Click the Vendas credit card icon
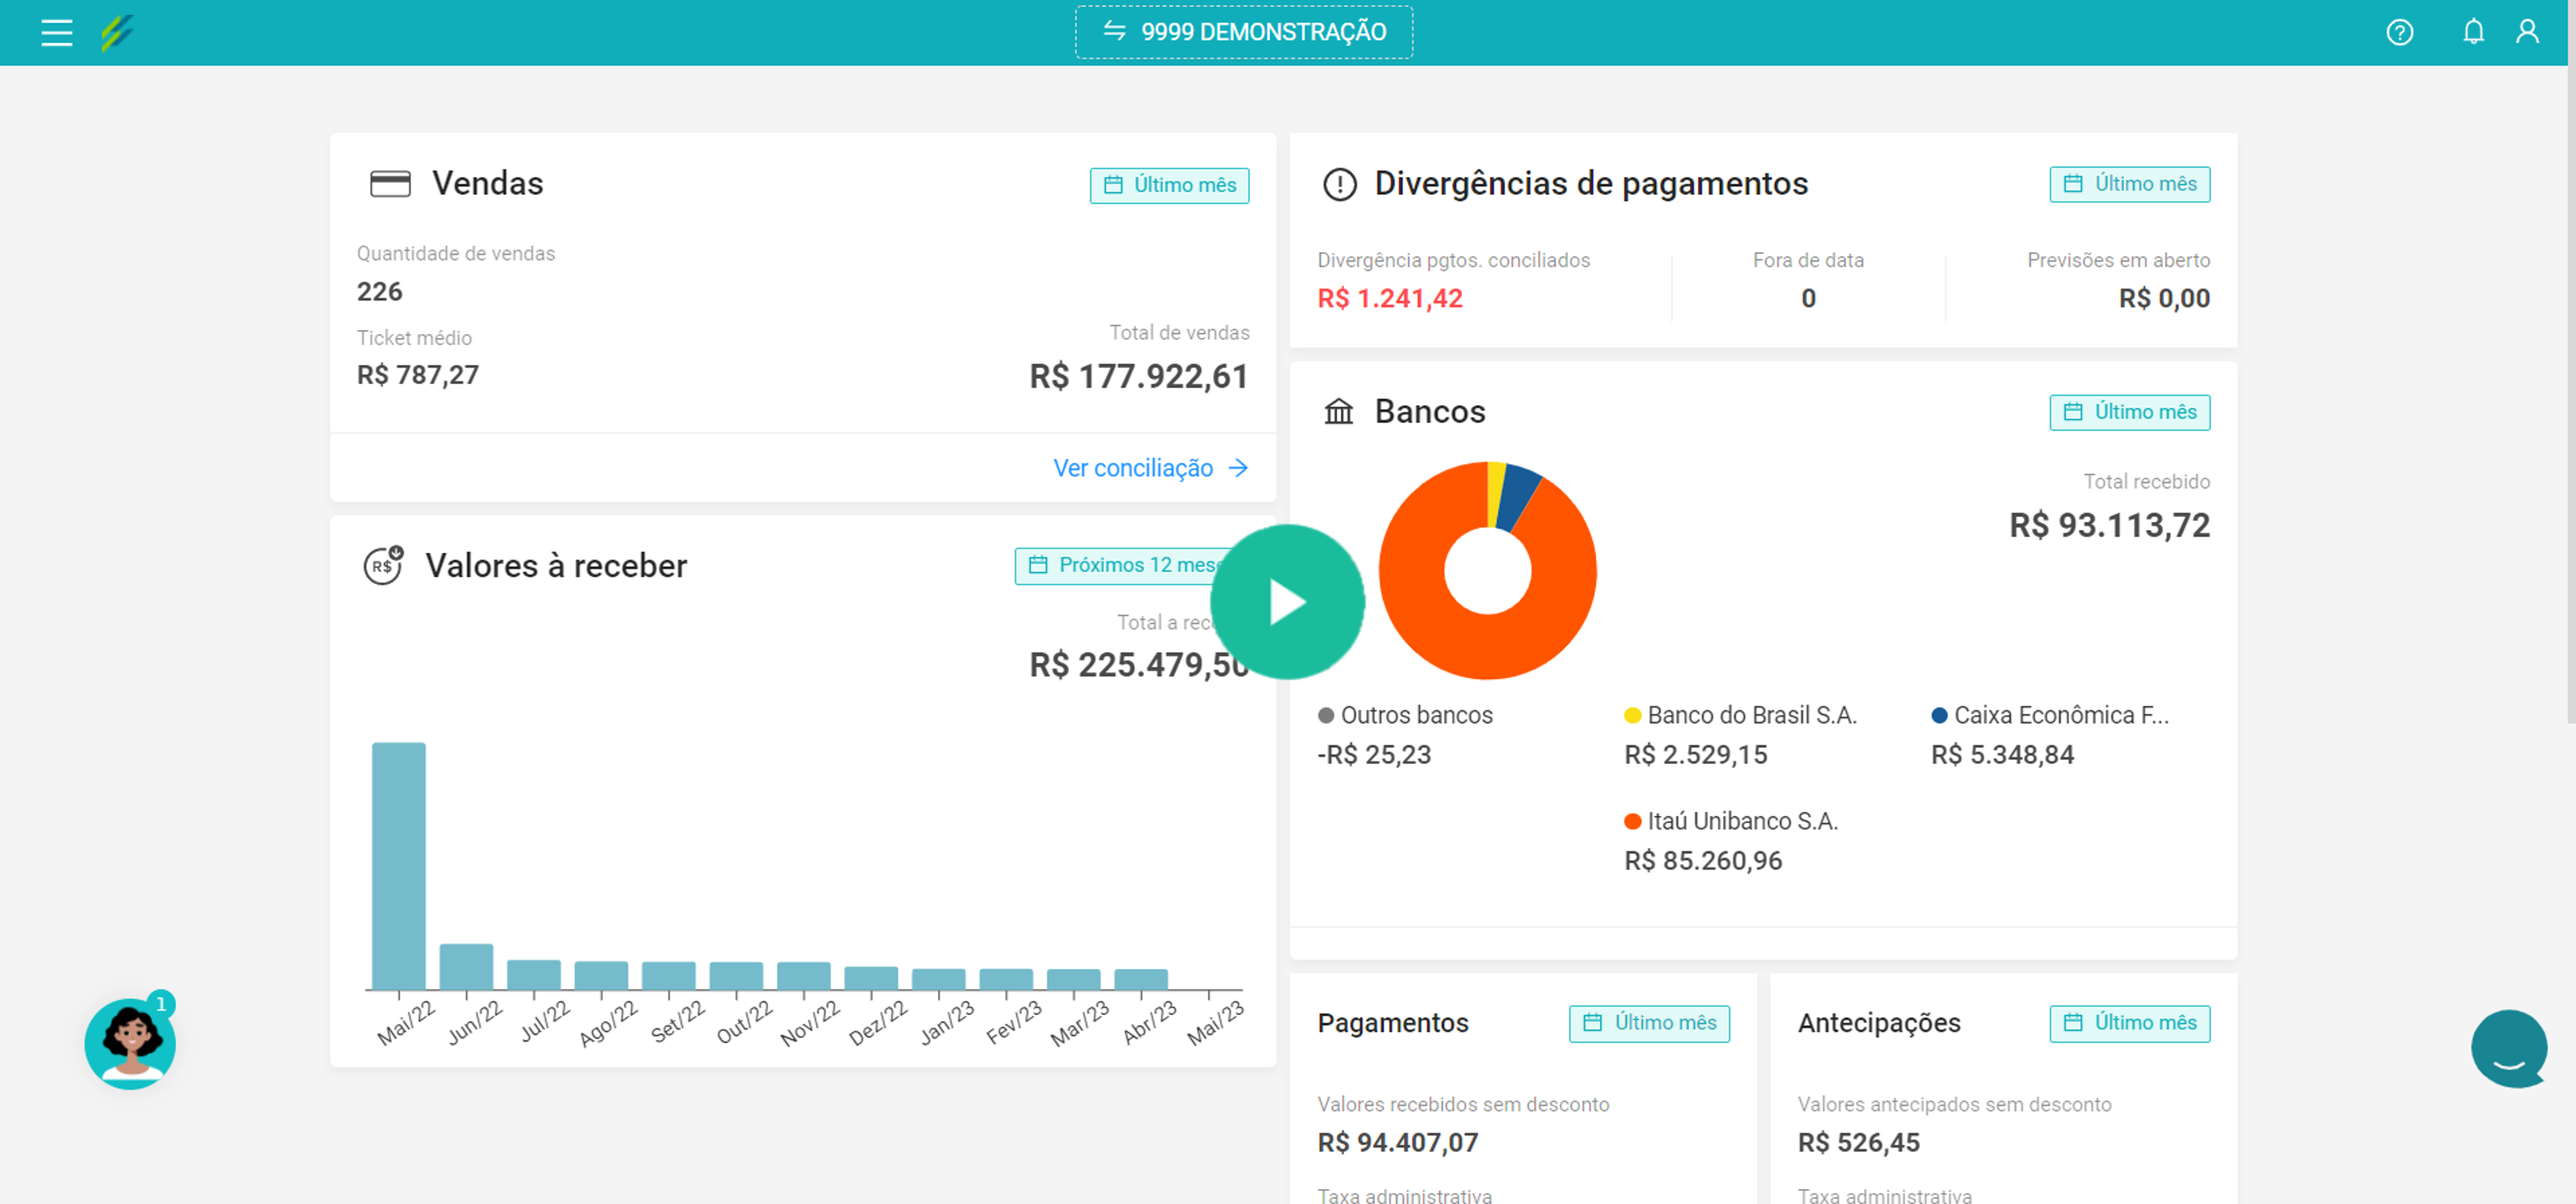The image size is (2576, 1204). pyautogui.click(x=390, y=184)
